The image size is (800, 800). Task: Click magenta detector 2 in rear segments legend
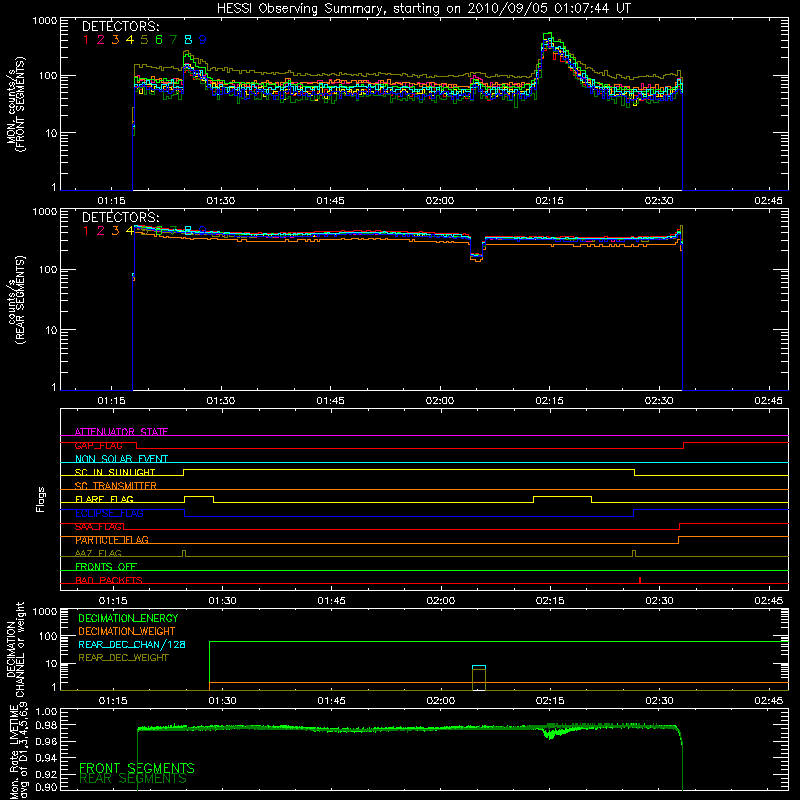[x=101, y=231]
